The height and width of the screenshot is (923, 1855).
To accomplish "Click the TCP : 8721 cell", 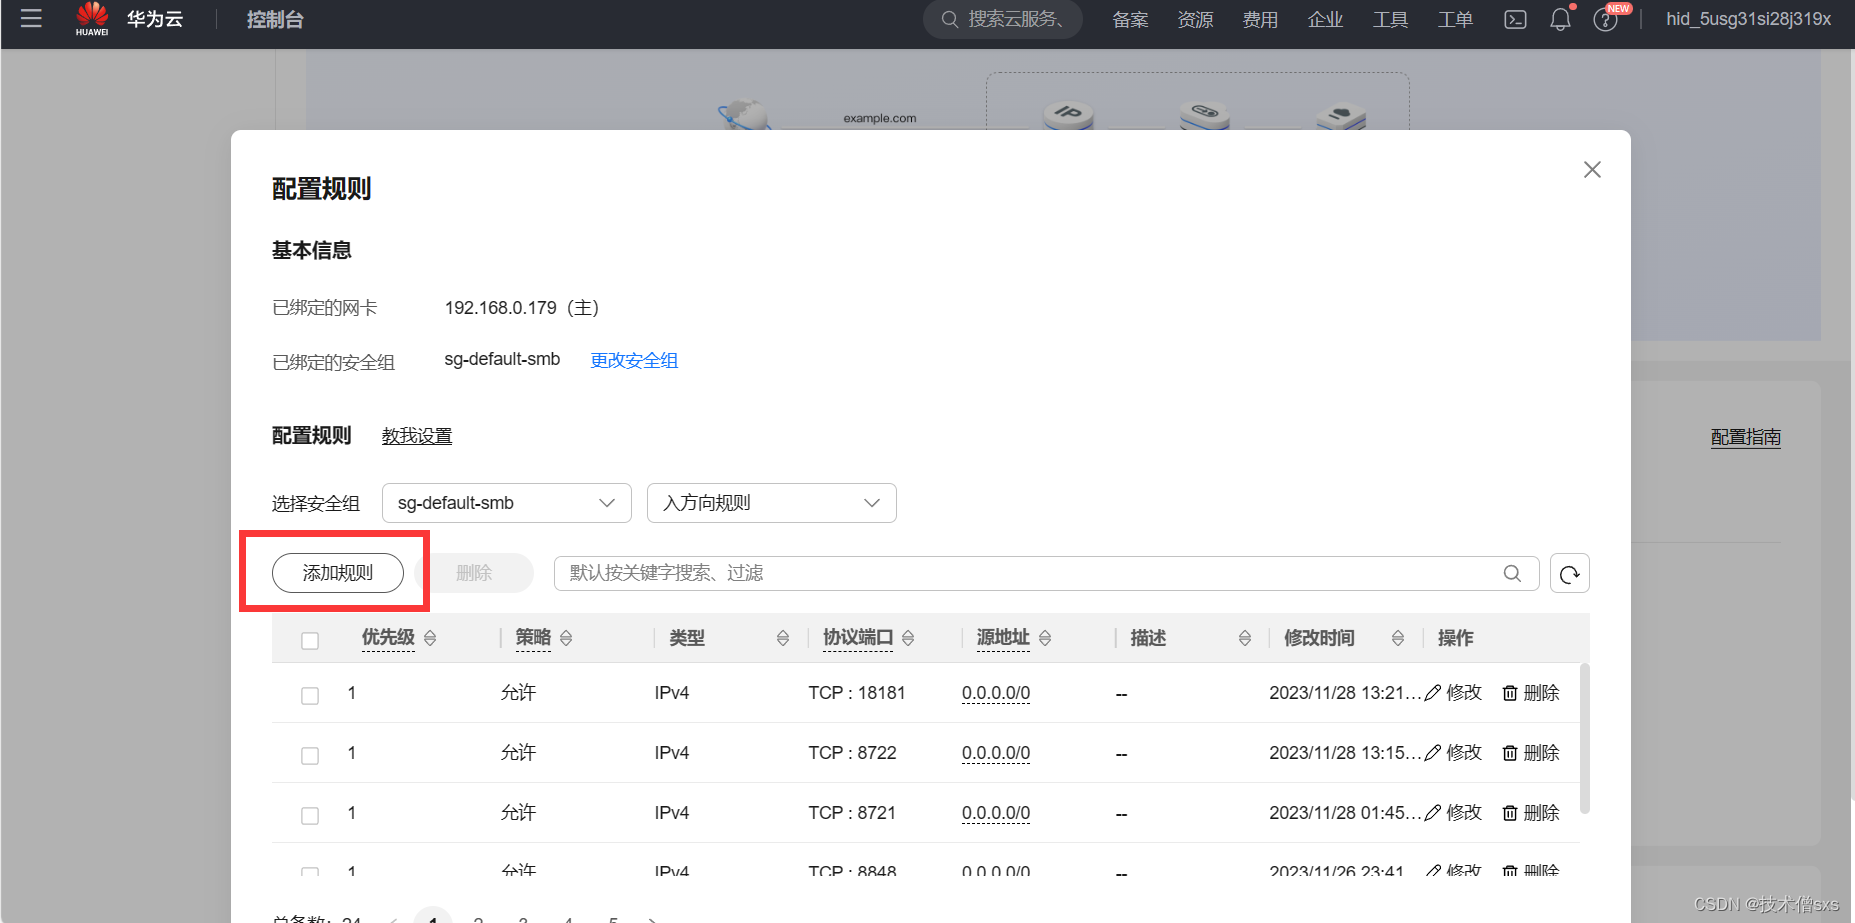I will [x=852, y=813].
